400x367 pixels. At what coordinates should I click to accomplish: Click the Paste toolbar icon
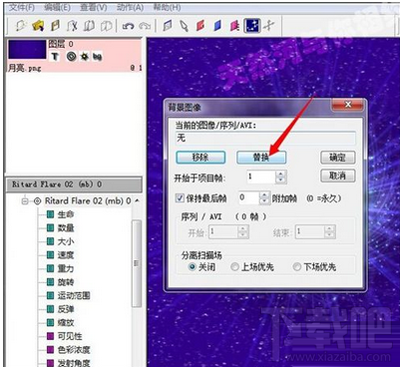coord(106,26)
